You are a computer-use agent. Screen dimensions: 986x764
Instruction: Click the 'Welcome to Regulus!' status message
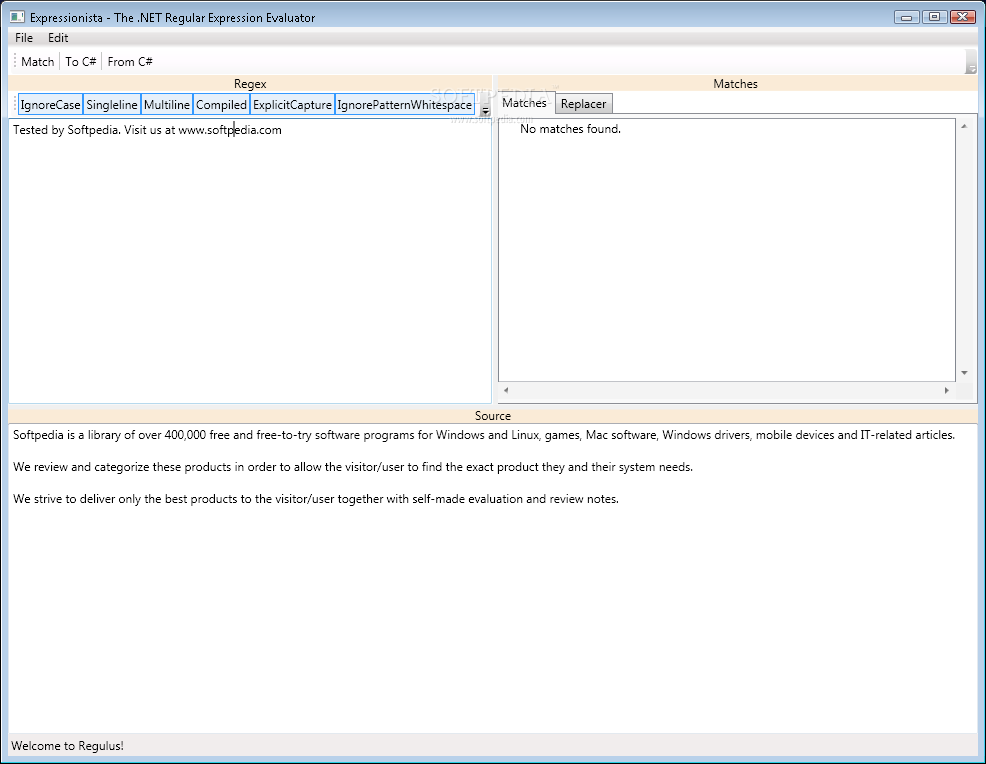pos(67,746)
